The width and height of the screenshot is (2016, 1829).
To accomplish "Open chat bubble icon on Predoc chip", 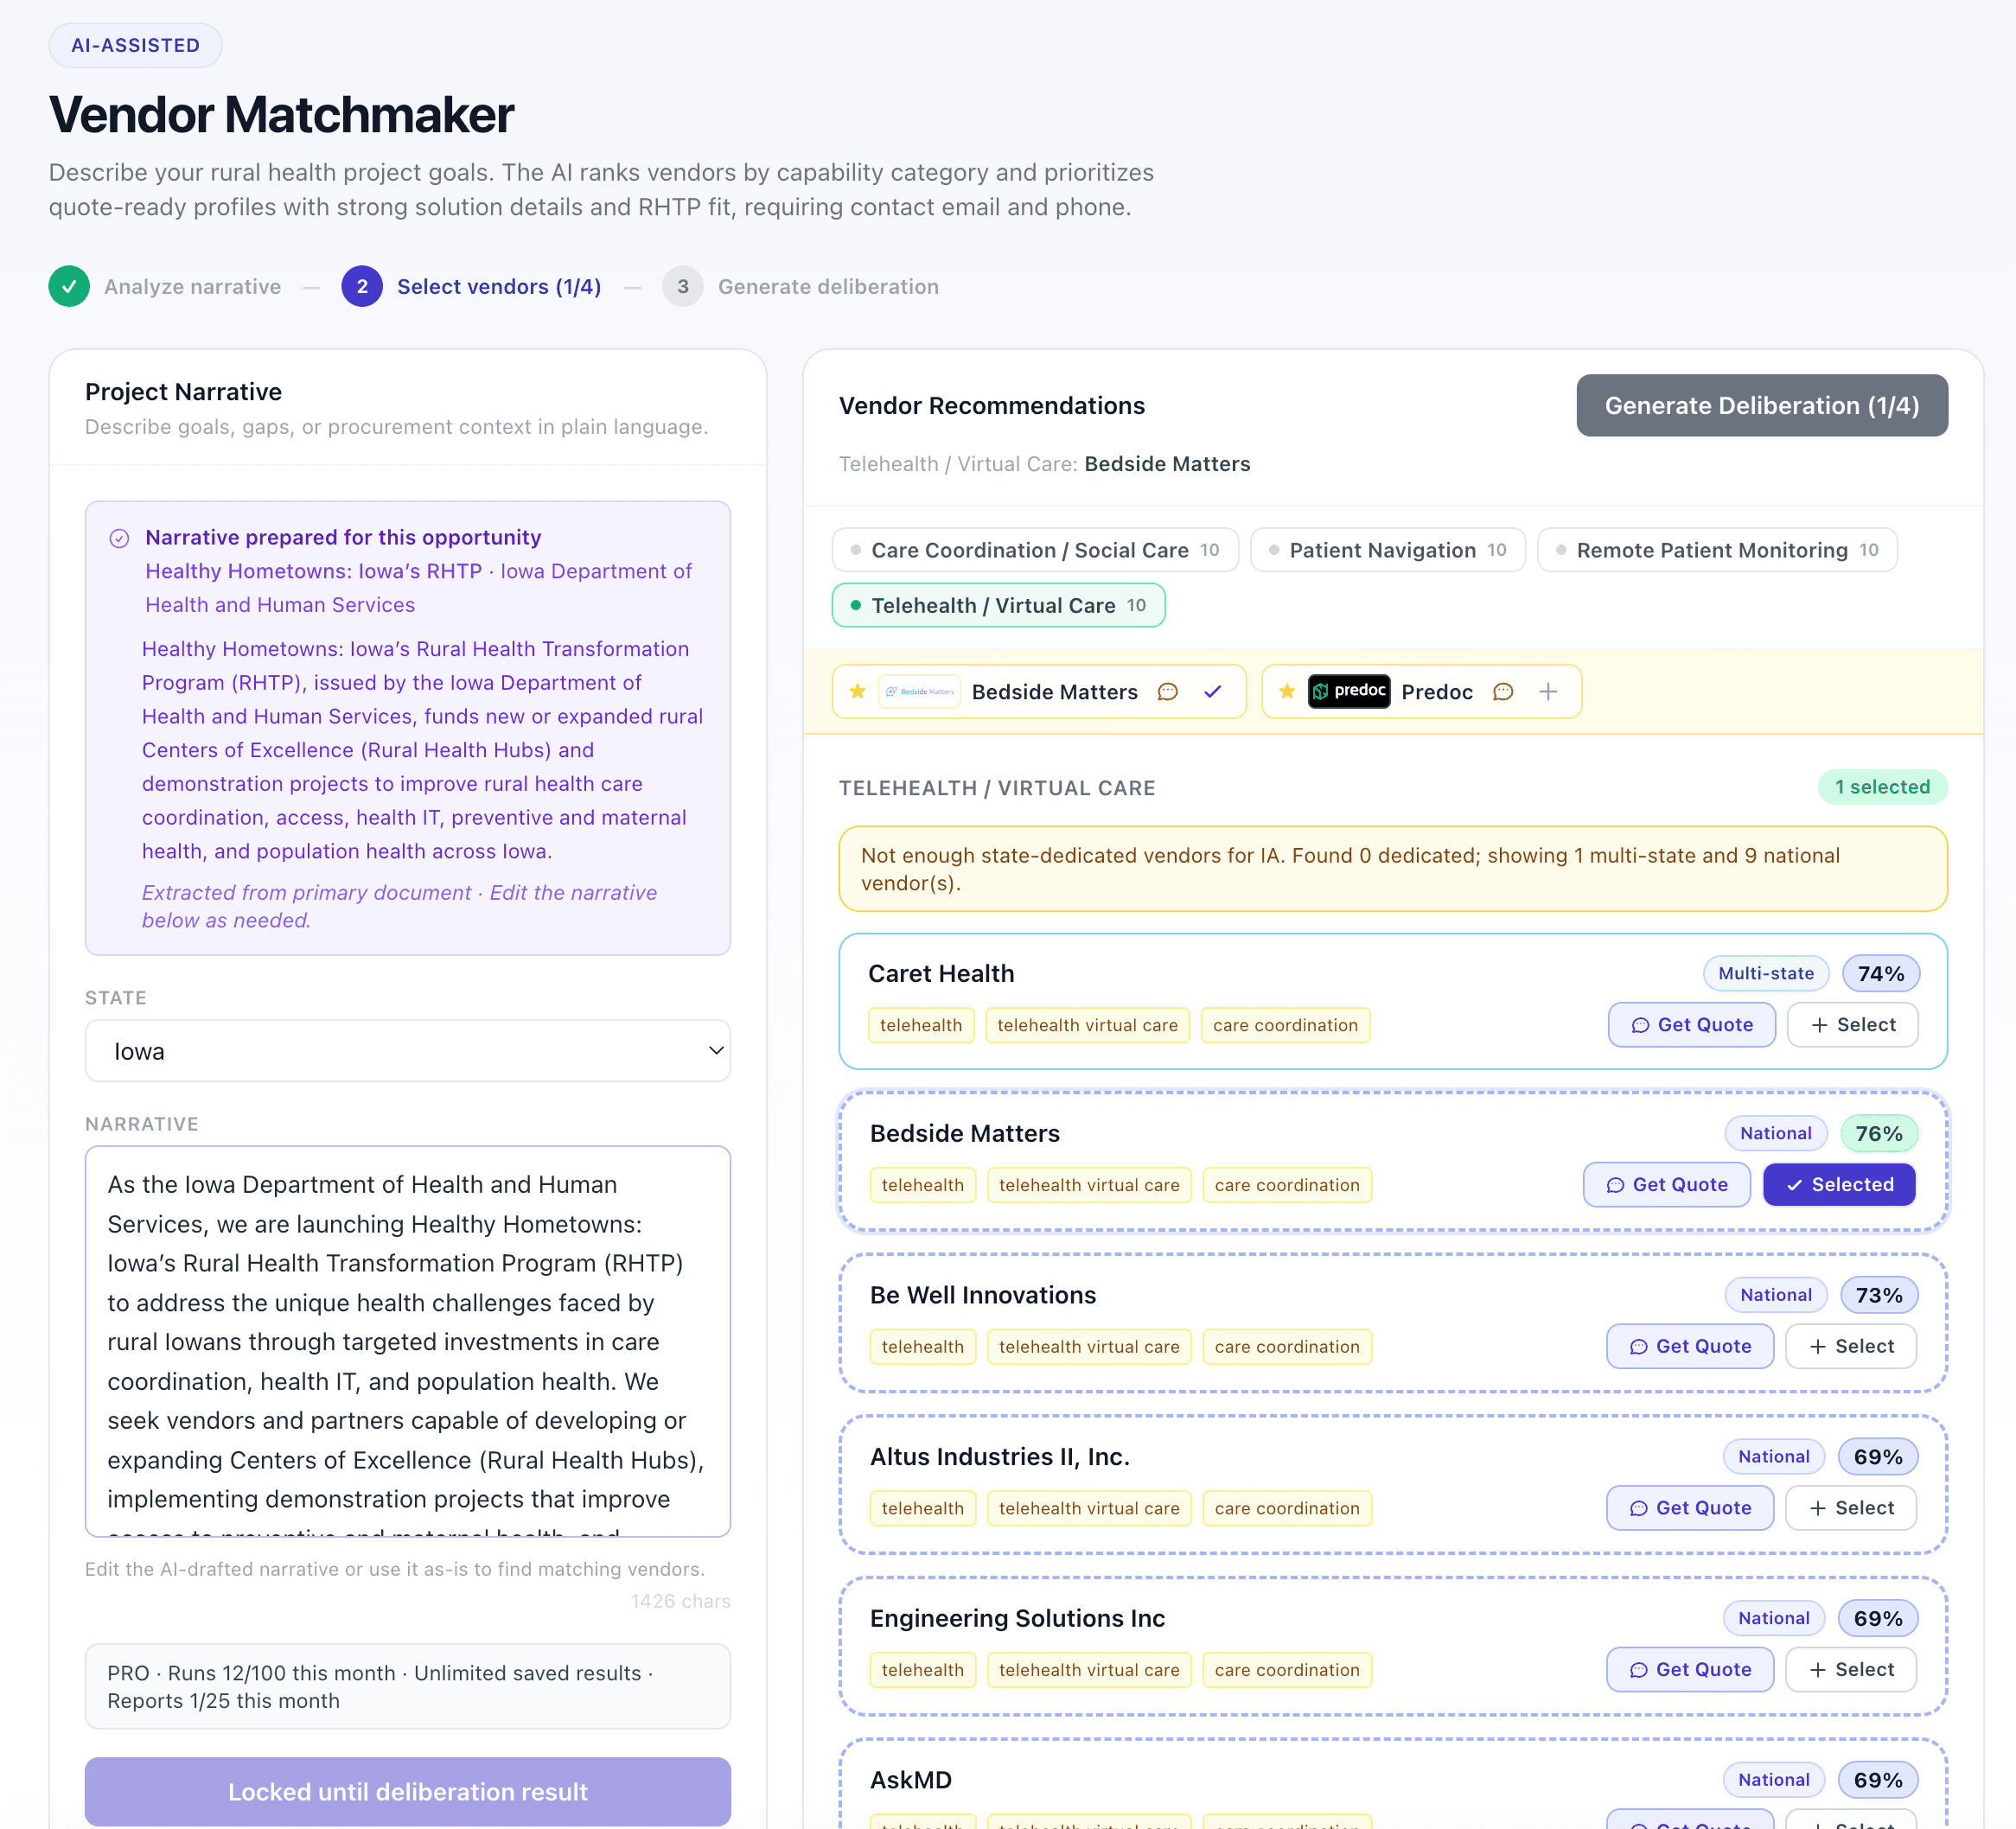I will (1503, 691).
